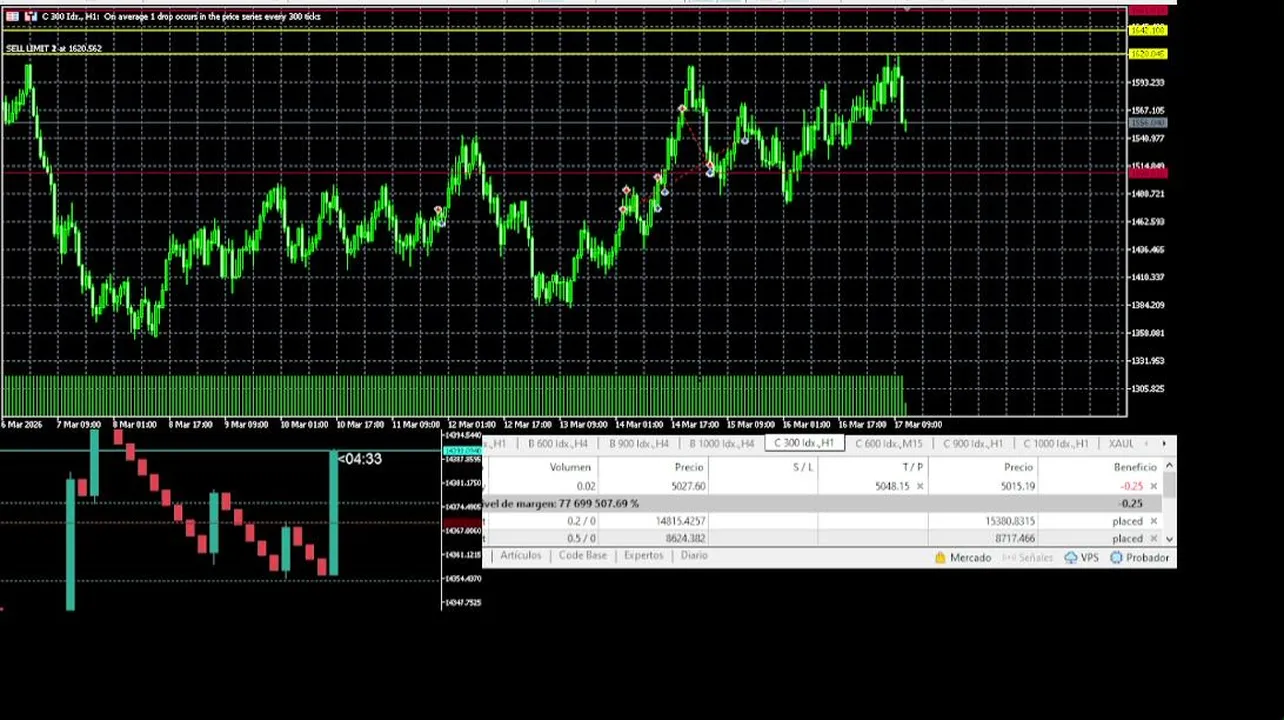Remove the take profit 5048.15

[920, 486]
